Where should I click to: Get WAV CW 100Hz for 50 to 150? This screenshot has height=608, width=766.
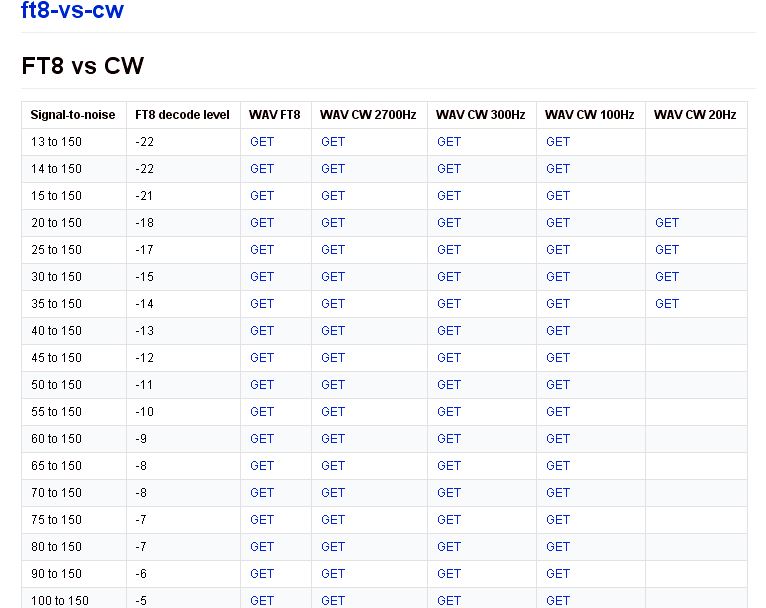[x=557, y=385]
